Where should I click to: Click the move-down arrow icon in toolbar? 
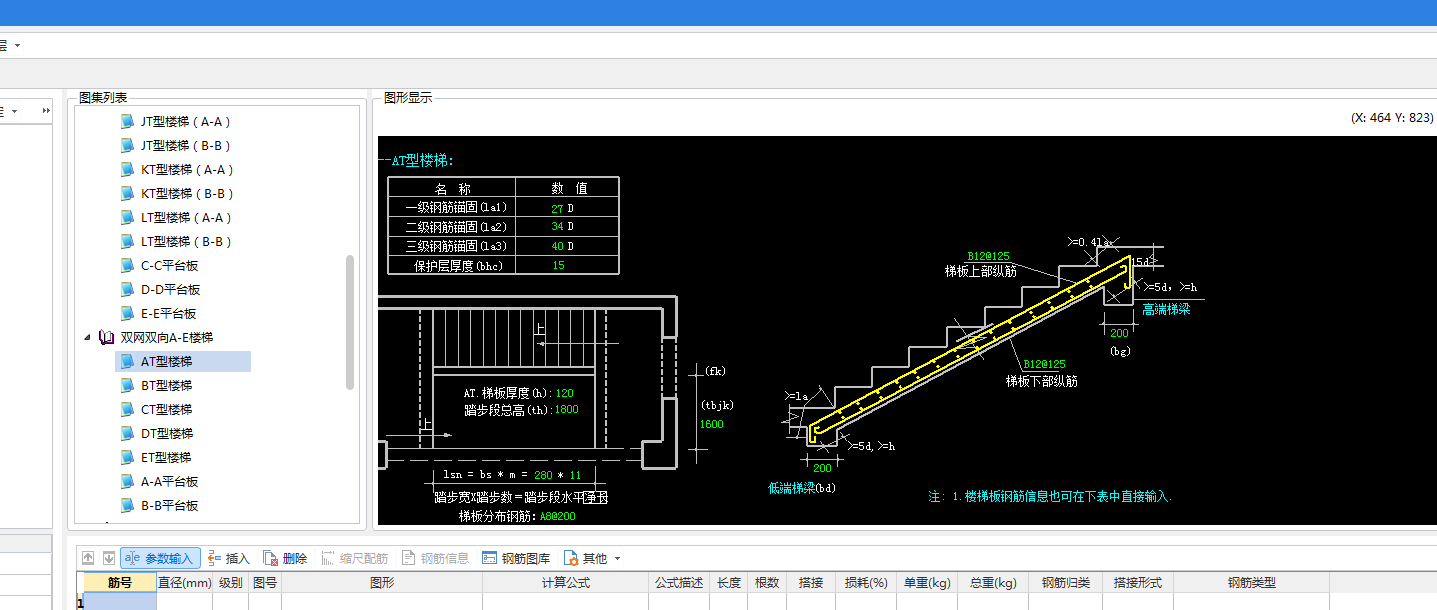pyautogui.click(x=108, y=558)
